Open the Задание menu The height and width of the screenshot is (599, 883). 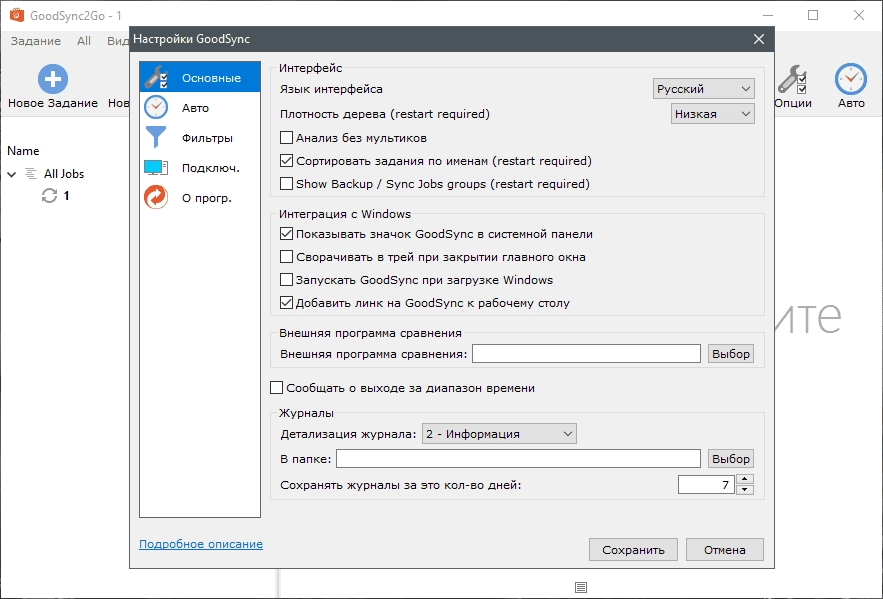click(36, 41)
